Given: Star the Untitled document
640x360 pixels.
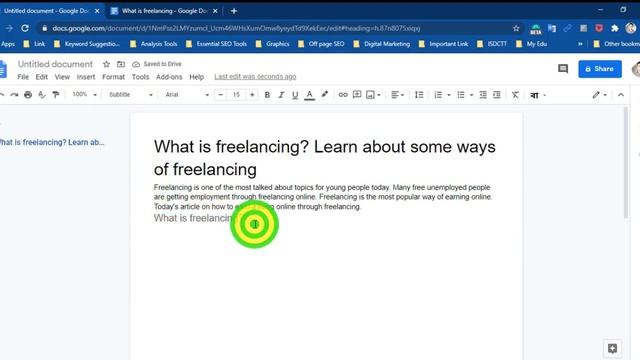Looking at the screenshot, I should (x=106, y=64).
